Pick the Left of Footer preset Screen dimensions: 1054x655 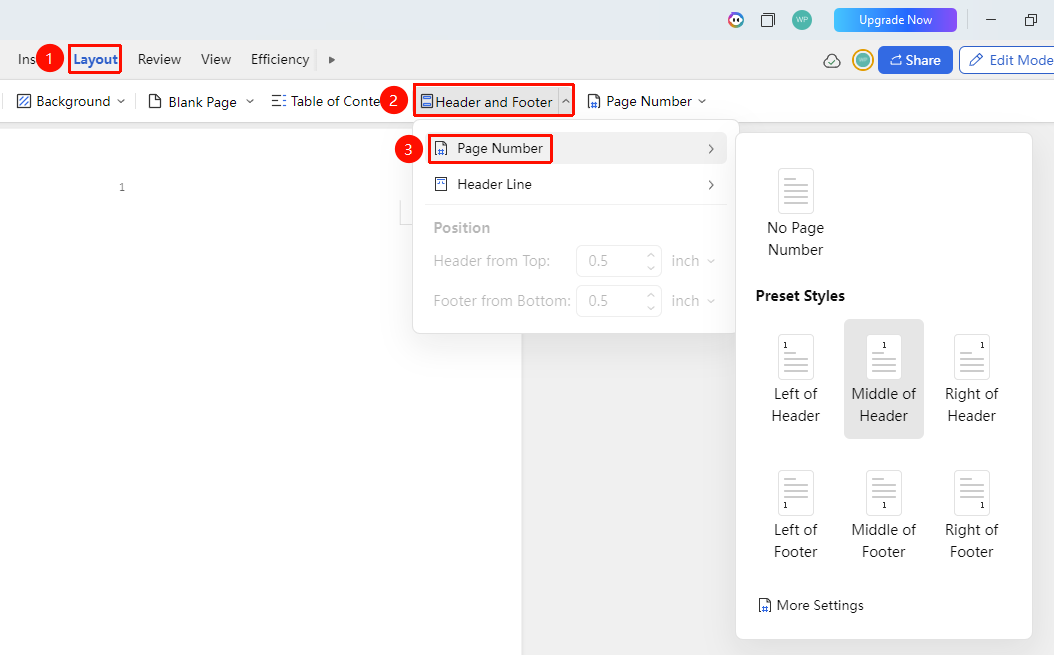(x=796, y=514)
